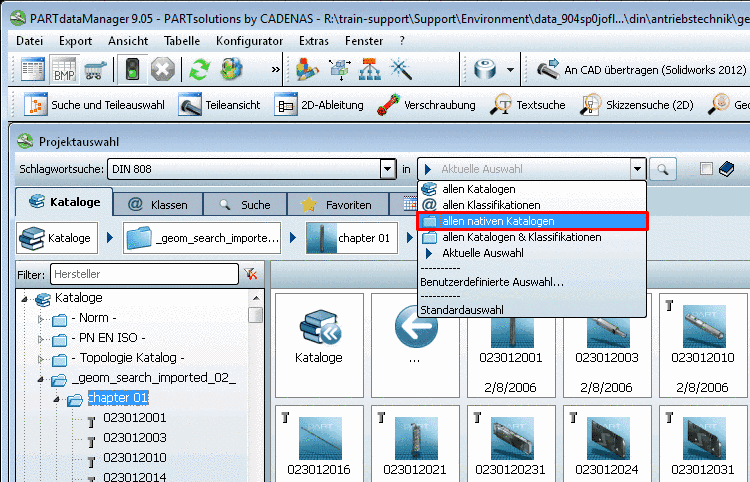
Task: Click the green refresh arrows icon
Action: 199,70
